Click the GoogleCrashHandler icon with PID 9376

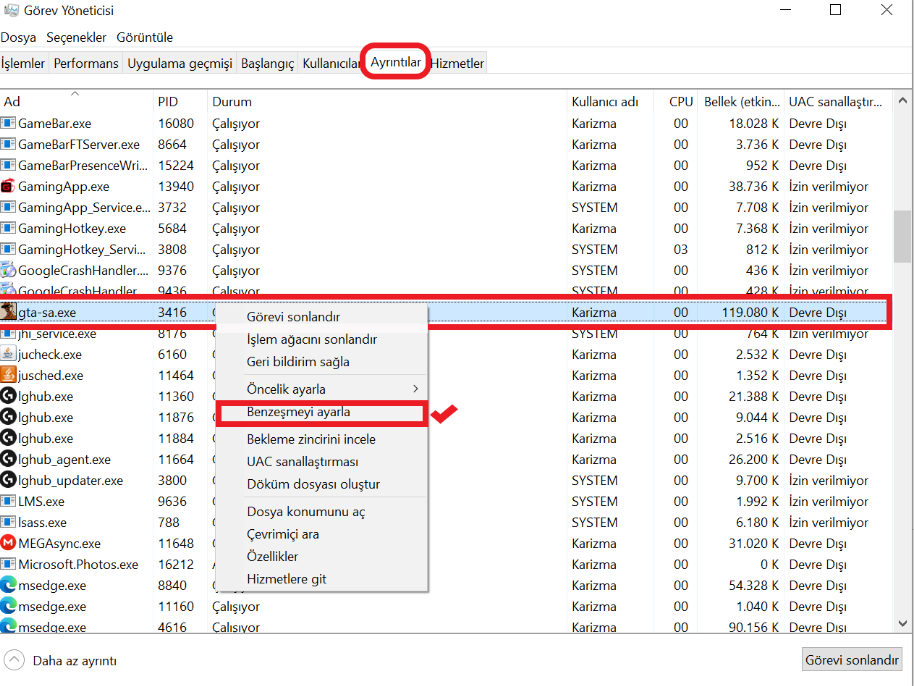[x=8, y=270]
